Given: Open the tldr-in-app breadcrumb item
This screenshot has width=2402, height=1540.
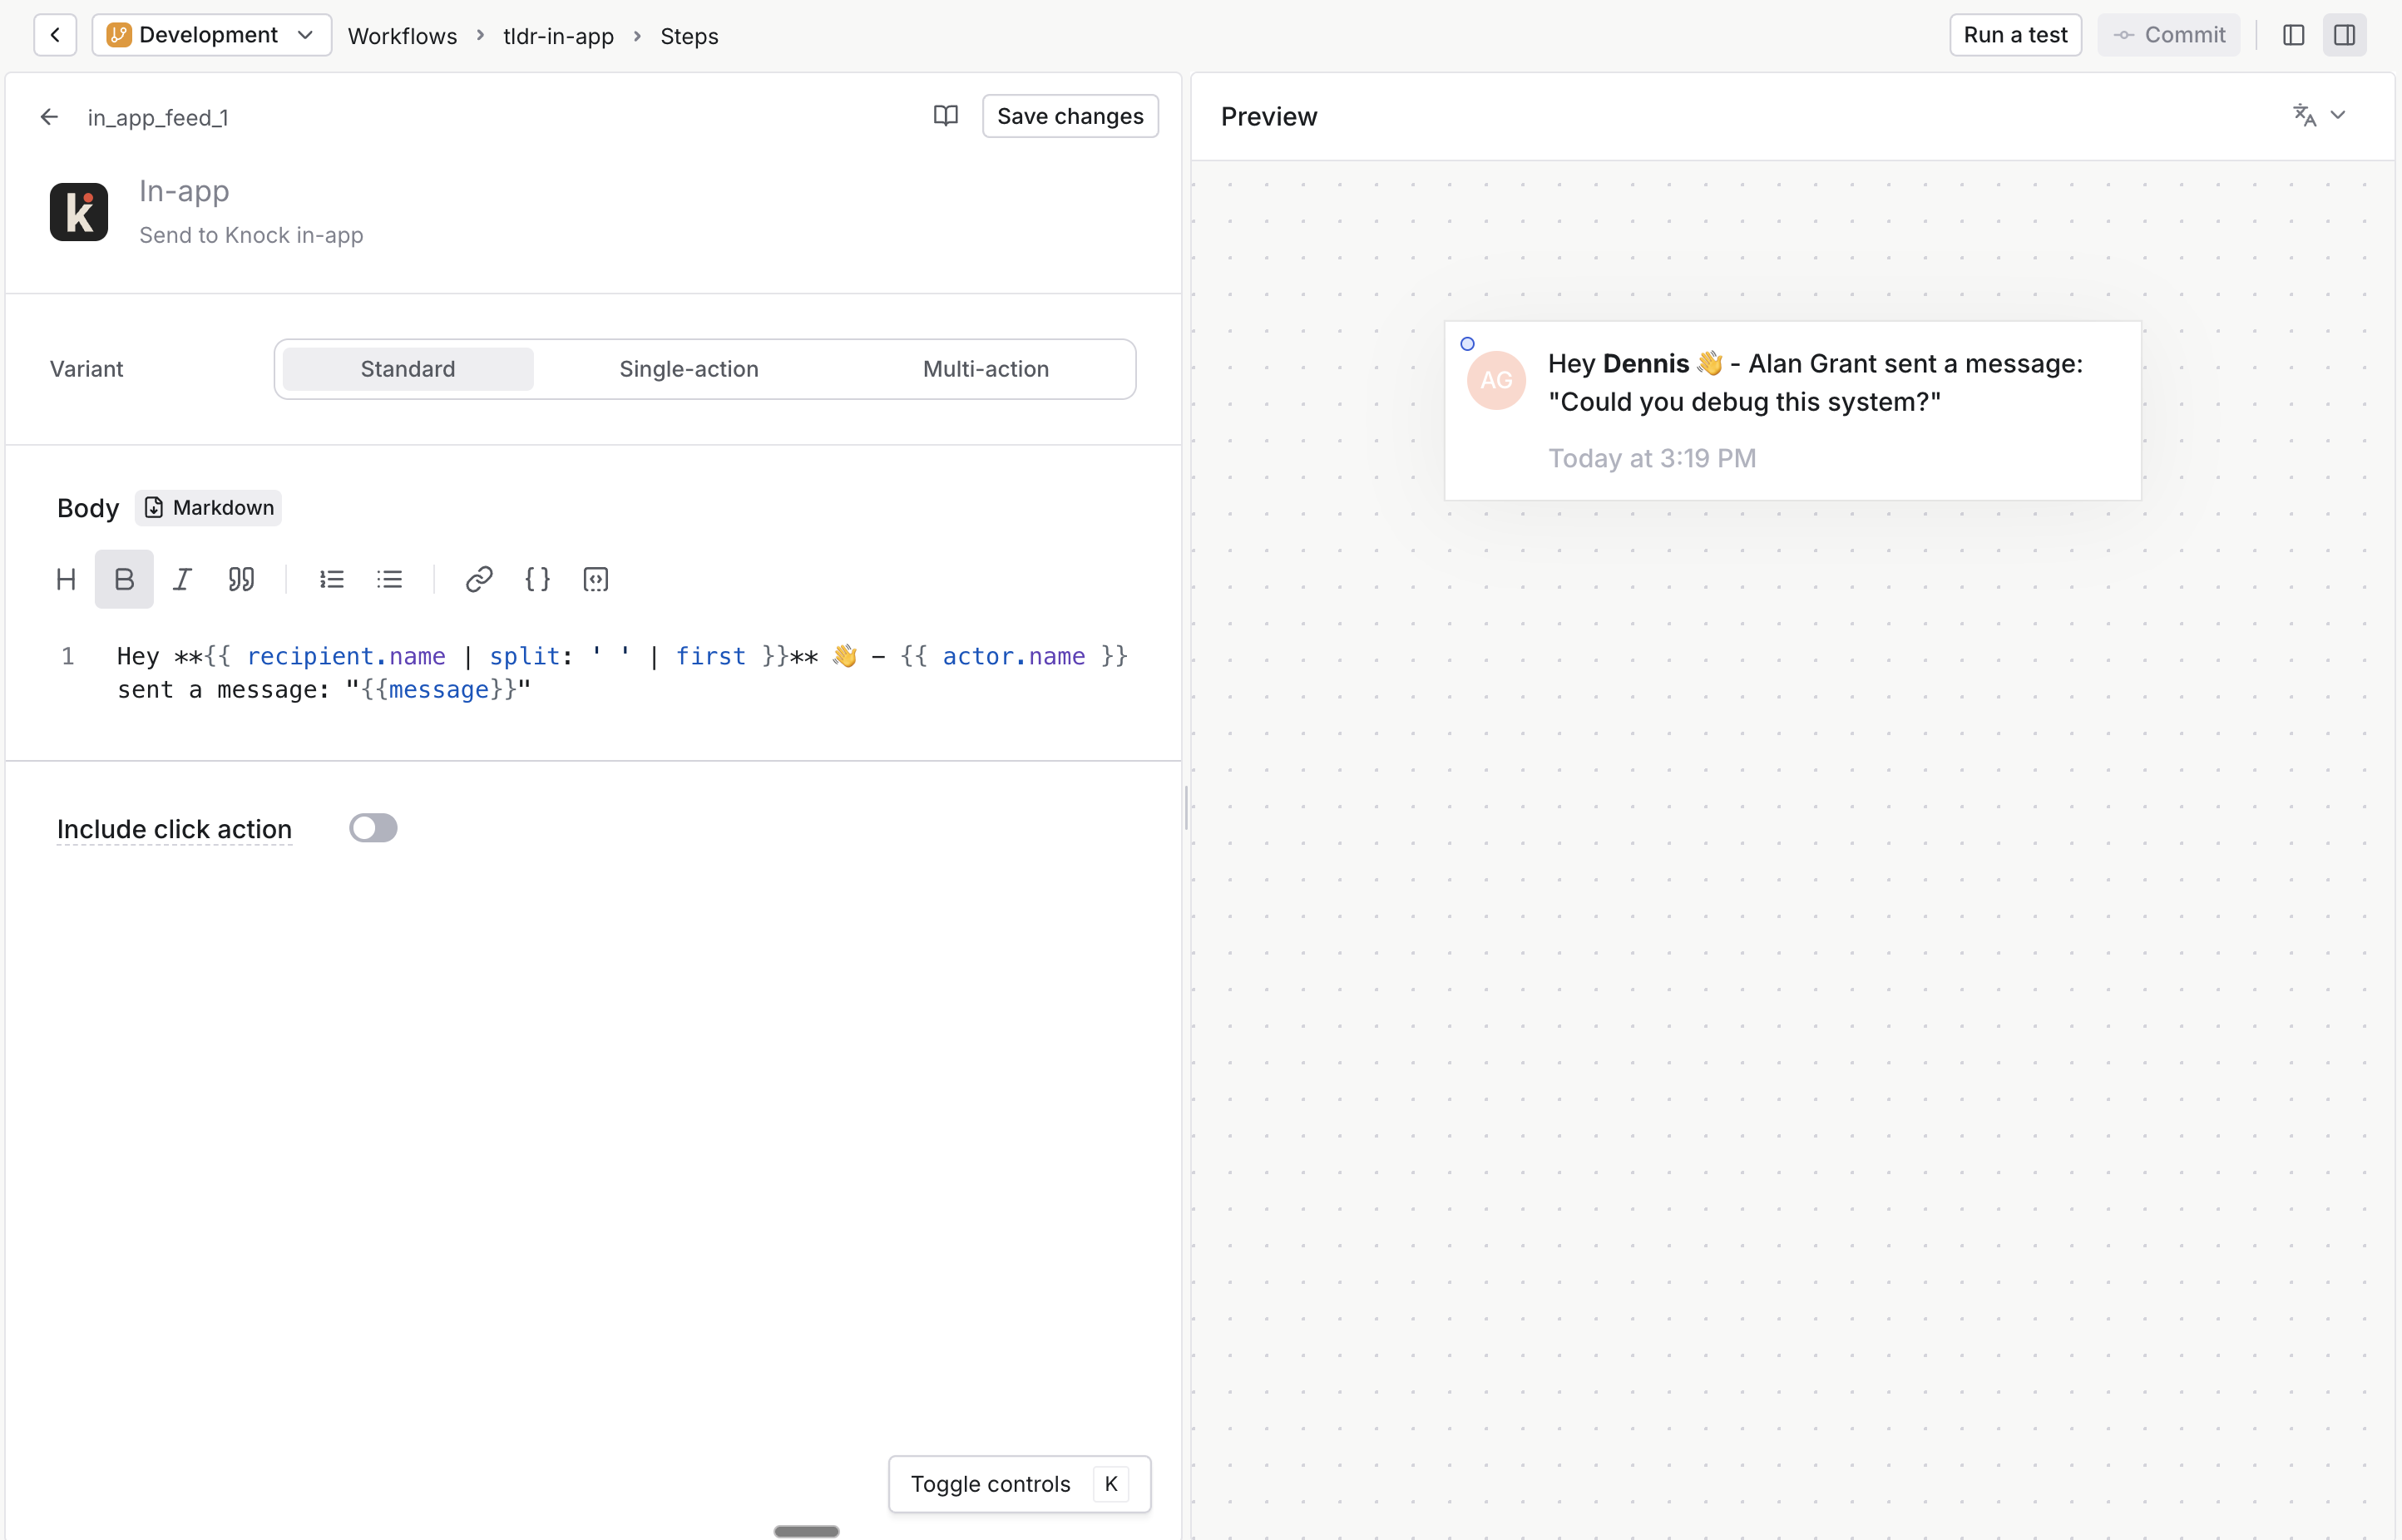Looking at the screenshot, I should pos(557,35).
